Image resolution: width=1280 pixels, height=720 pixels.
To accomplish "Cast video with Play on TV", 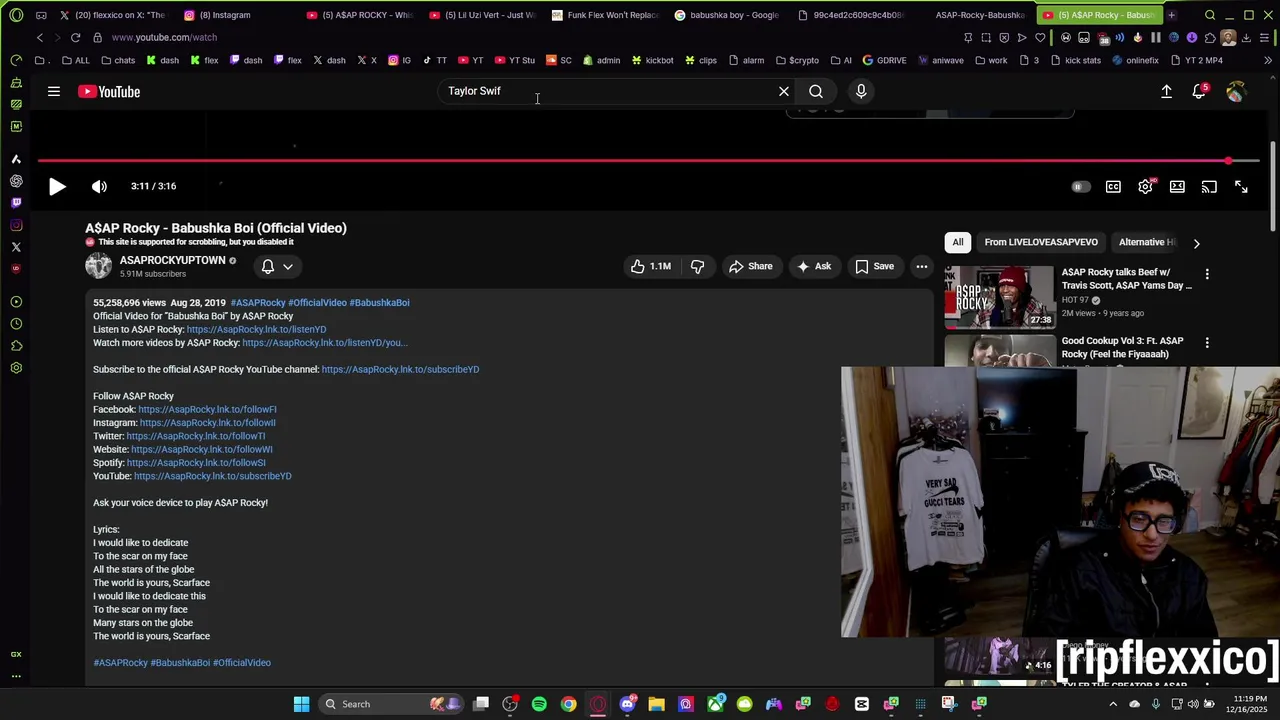I will [x=1209, y=187].
